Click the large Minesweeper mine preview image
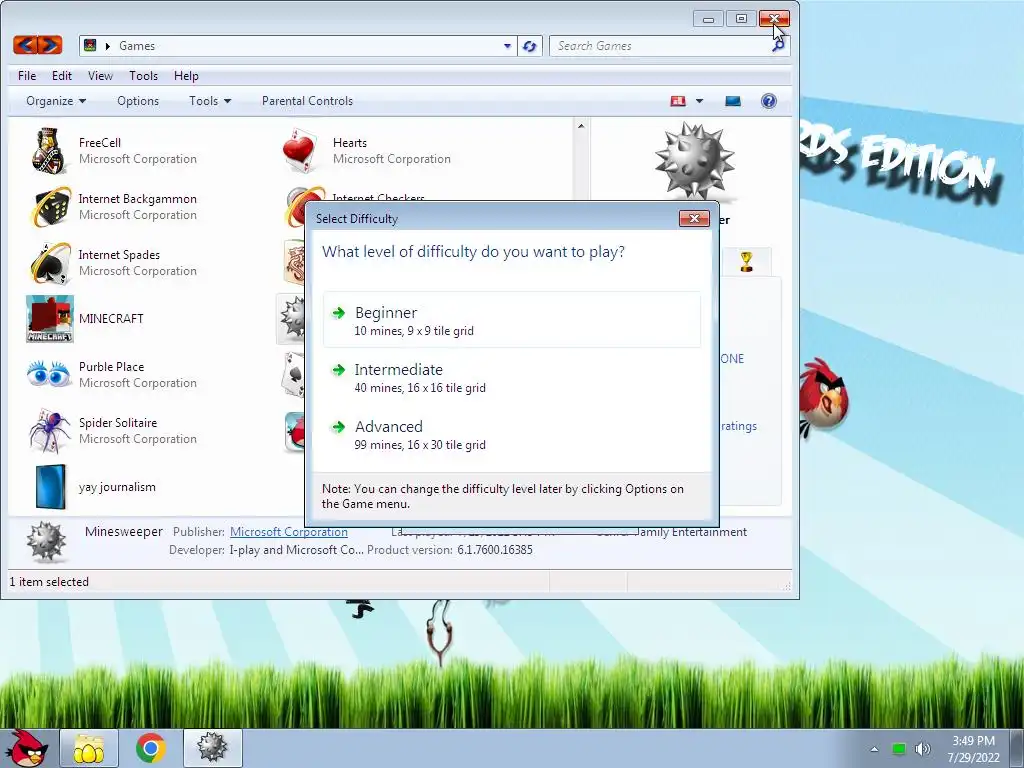The width and height of the screenshot is (1024, 768). pos(695,161)
